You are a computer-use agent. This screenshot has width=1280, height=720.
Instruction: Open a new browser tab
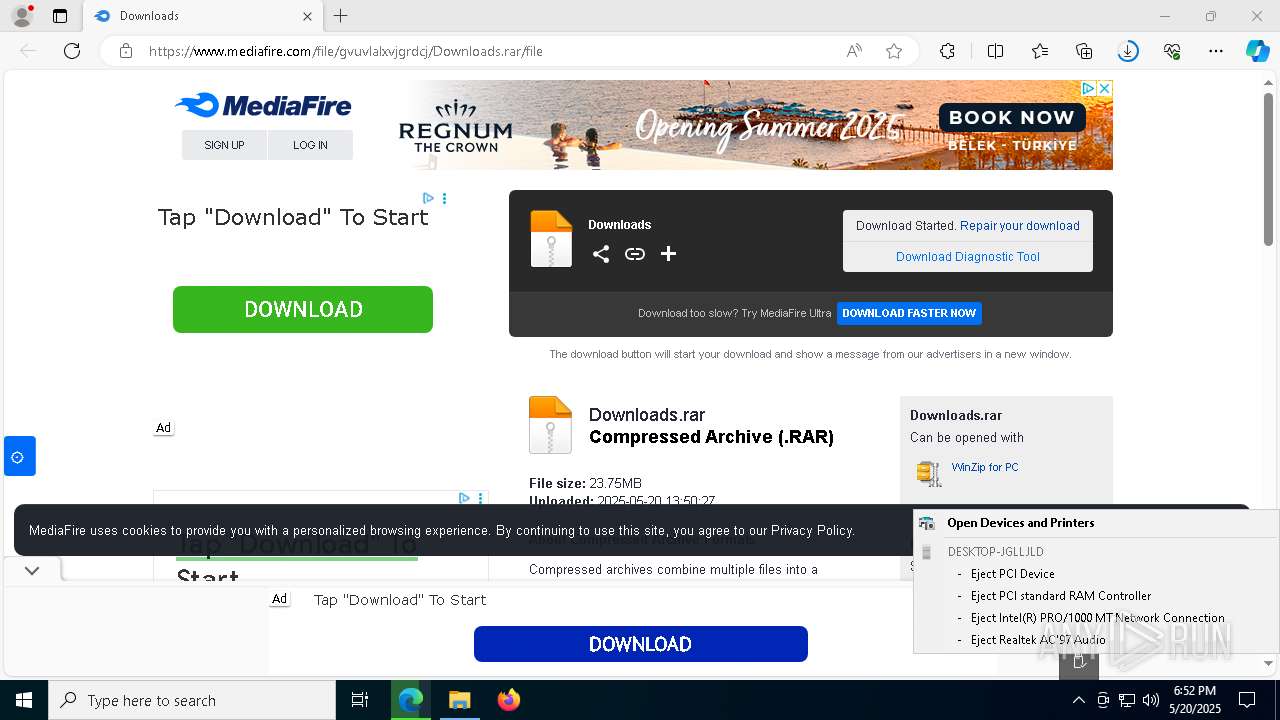(341, 16)
